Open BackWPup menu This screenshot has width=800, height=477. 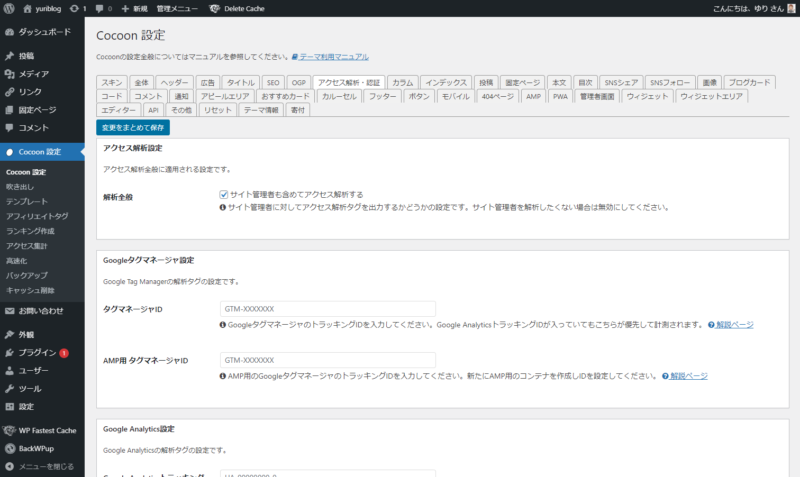(x=42, y=448)
